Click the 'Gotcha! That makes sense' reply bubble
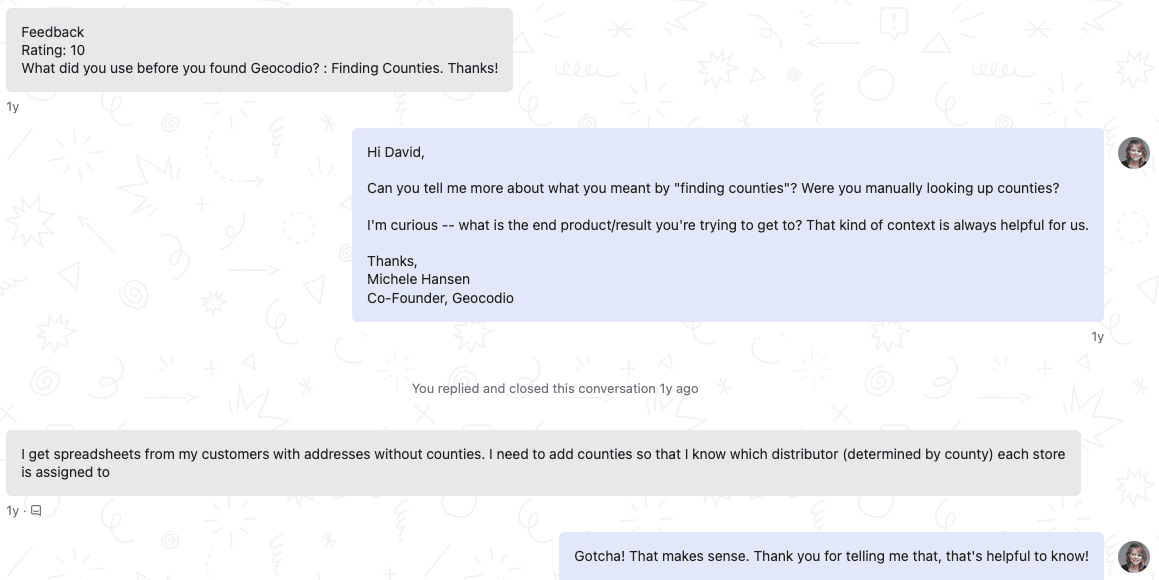1159x580 pixels. [x=832, y=556]
